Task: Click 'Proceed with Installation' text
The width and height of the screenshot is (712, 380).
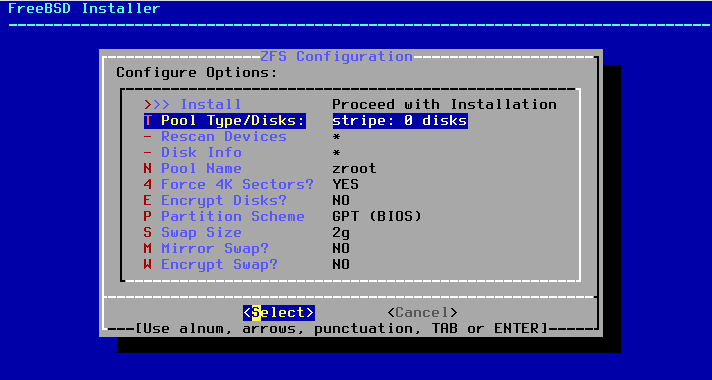Action: (445, 104)
